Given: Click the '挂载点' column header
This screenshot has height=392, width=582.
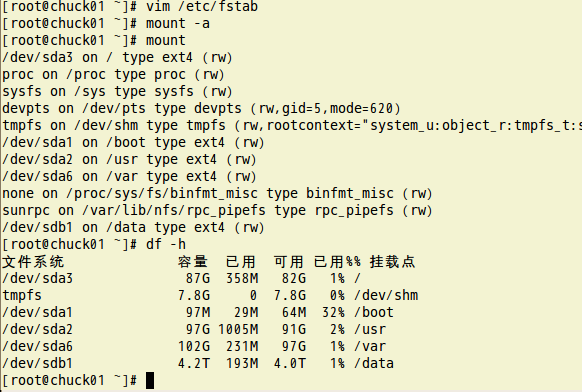Looking at the screenshot, I should coord(392,262).
